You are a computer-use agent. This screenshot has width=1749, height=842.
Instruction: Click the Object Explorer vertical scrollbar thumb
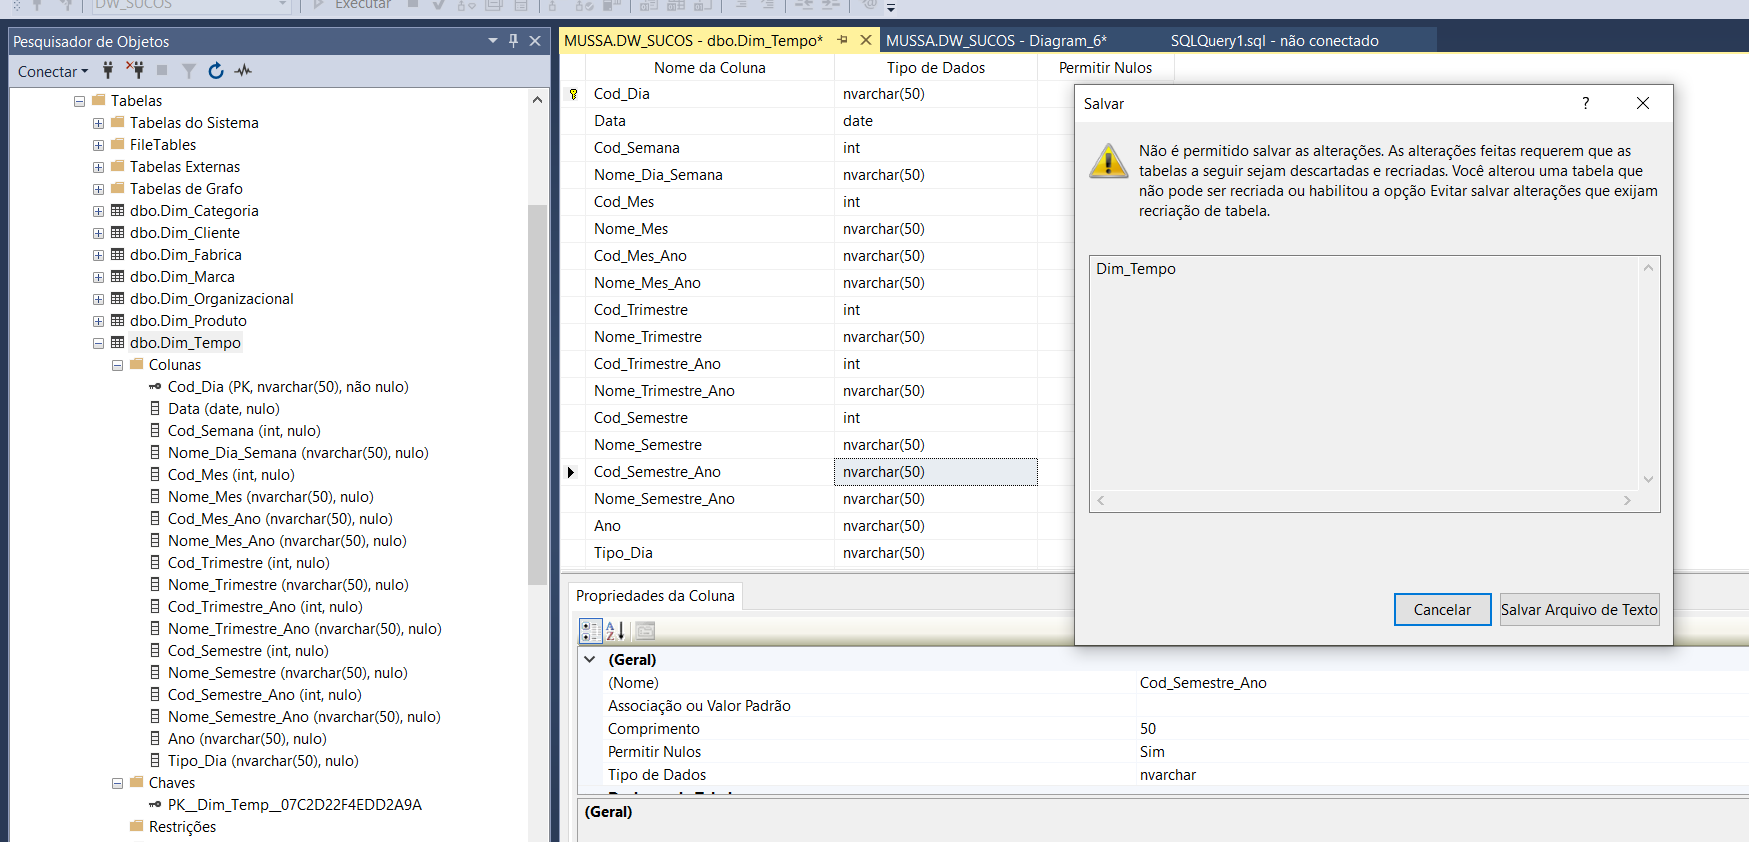tap(537, 395)
